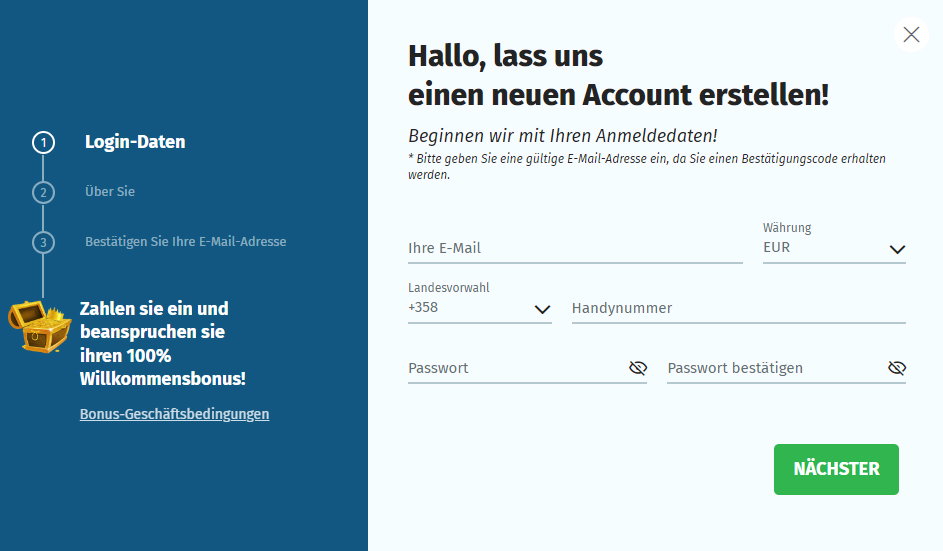Image resolution: width=943 pixels, height=551 pixels.
Task: Select the Login-Daten step
Action: (x=135, y=142)
